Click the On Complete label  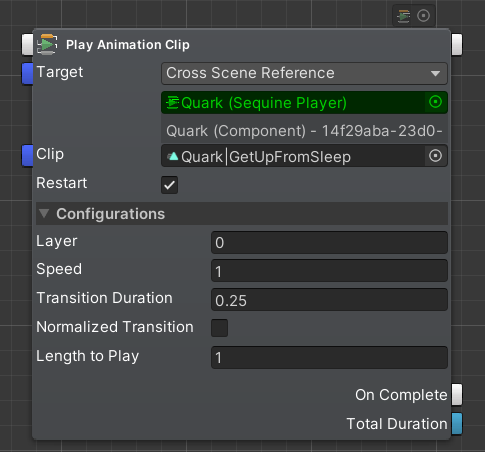click(401, 395)
